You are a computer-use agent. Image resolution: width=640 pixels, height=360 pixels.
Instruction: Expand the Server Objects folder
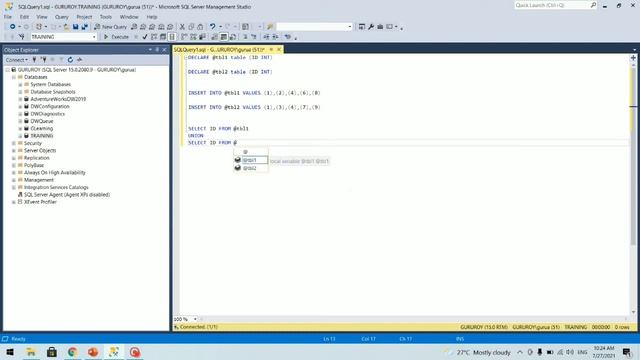pos(14,151)
